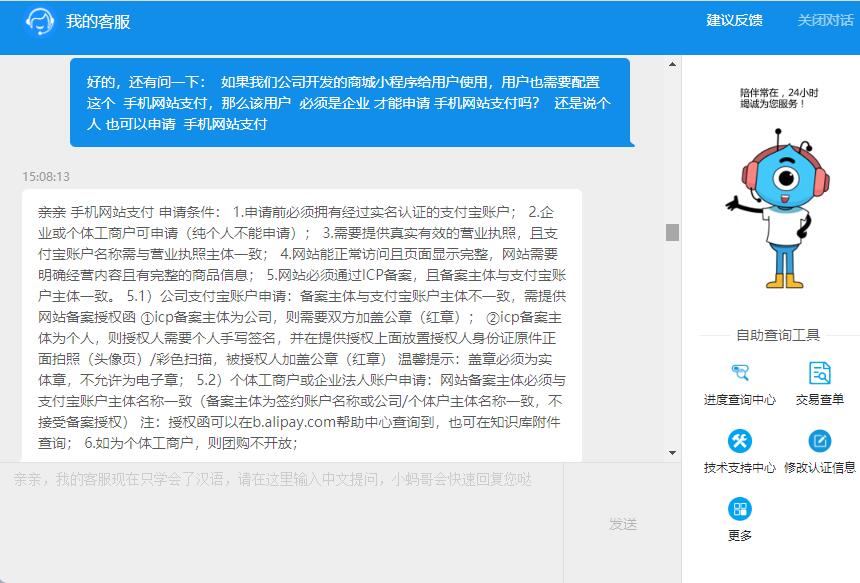The height and width of the screenshot is (583, 860).
Task: Open the 交易查单 icon
Action: pos(819,372)
